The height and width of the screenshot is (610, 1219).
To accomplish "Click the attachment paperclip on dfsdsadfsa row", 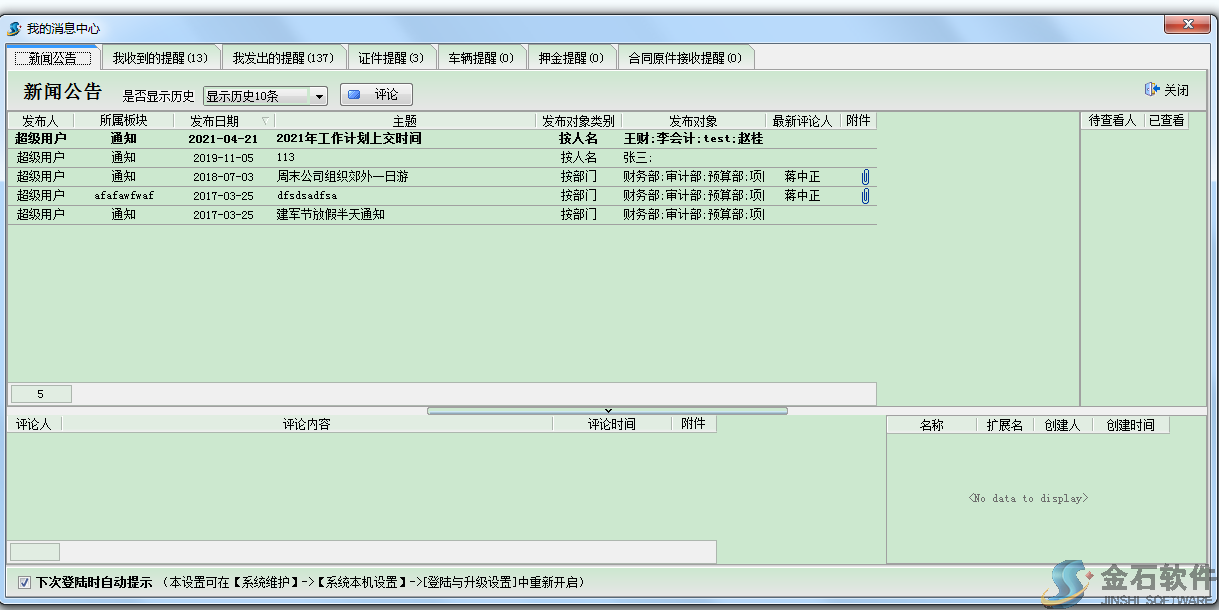I will (x=864, y=195).
